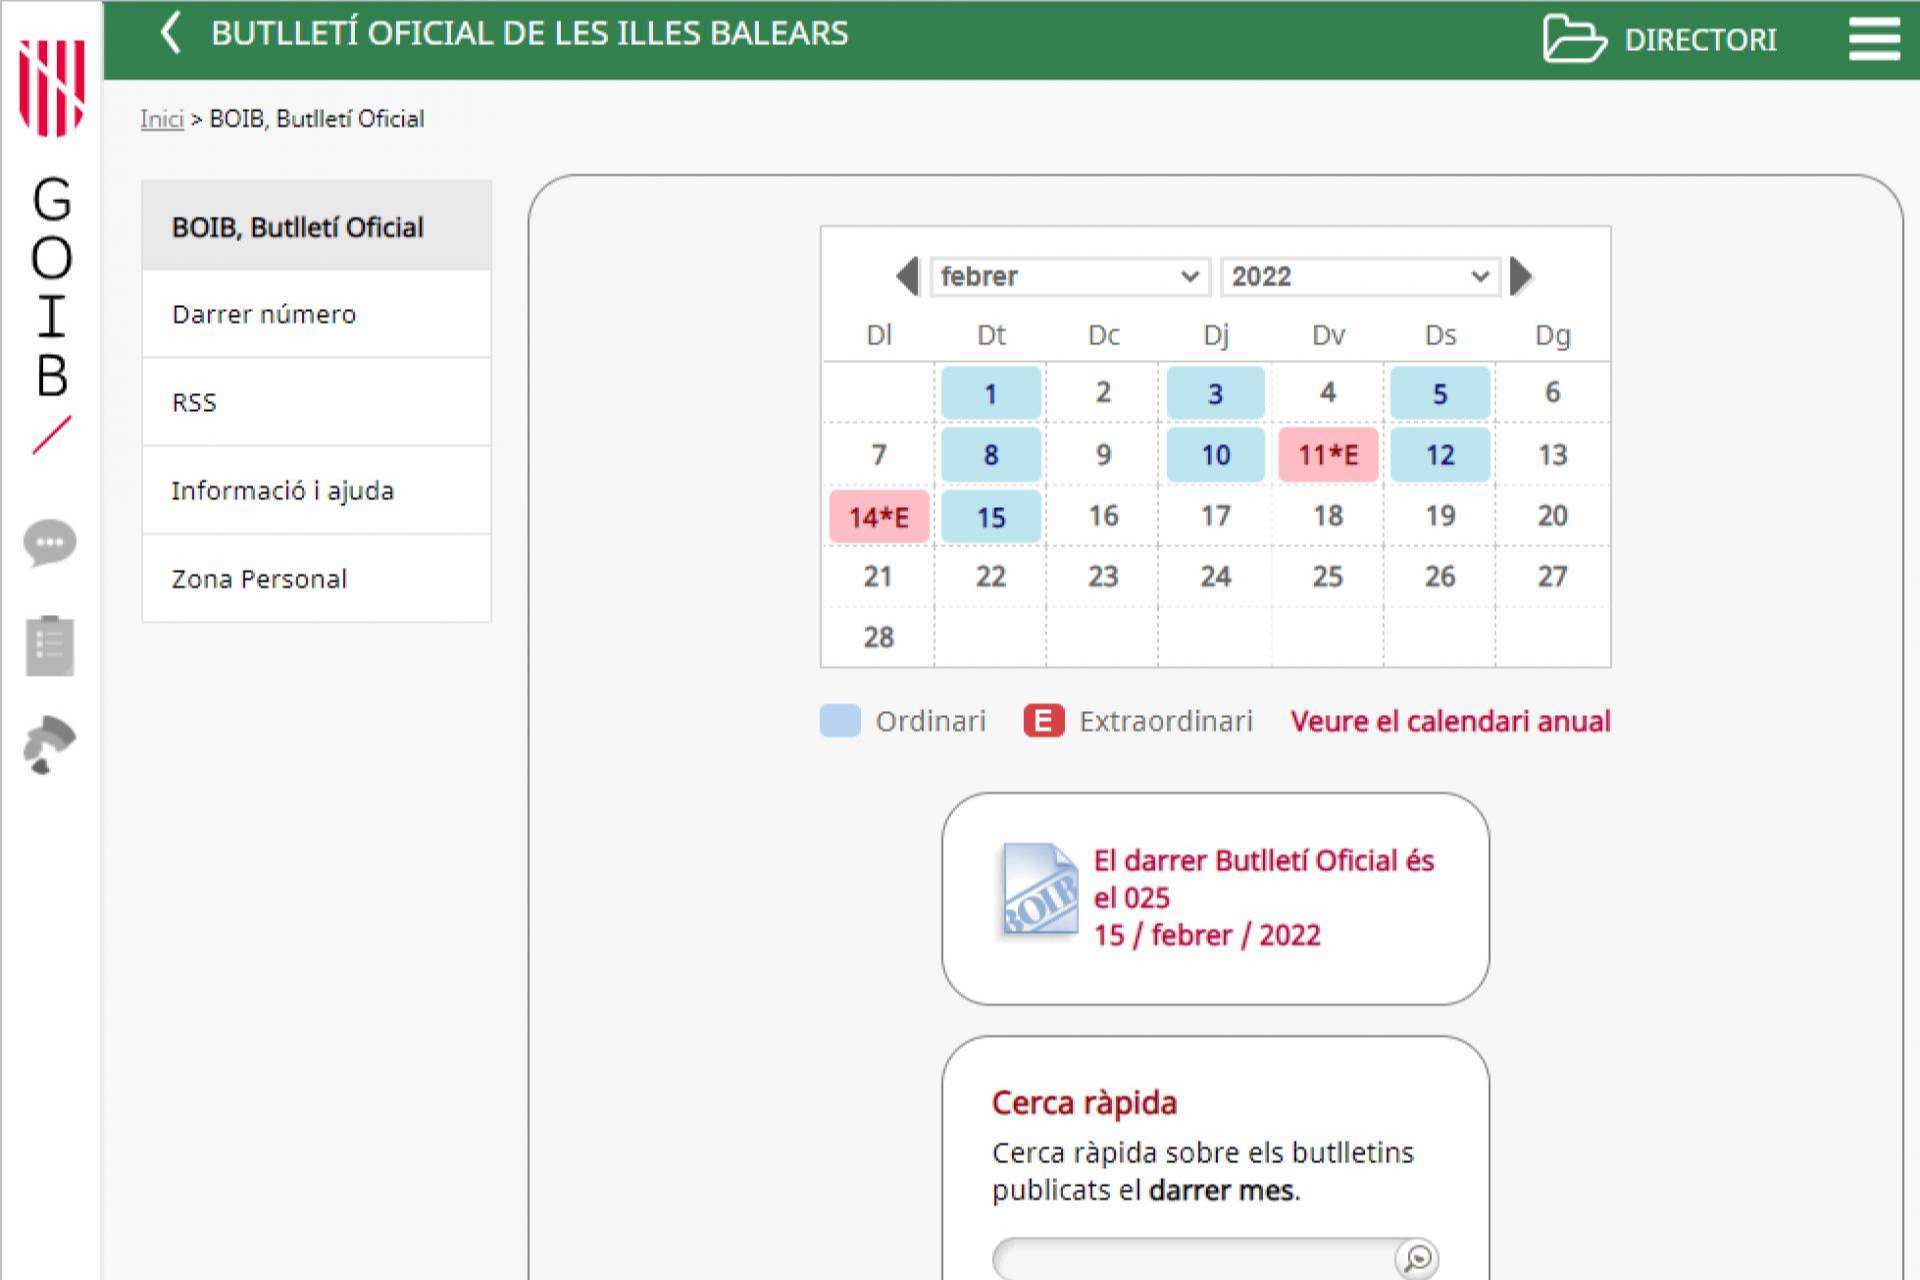Open Zona Personal in the side menu
The width and height of the screenshot is (1920, 1280).
316,578
